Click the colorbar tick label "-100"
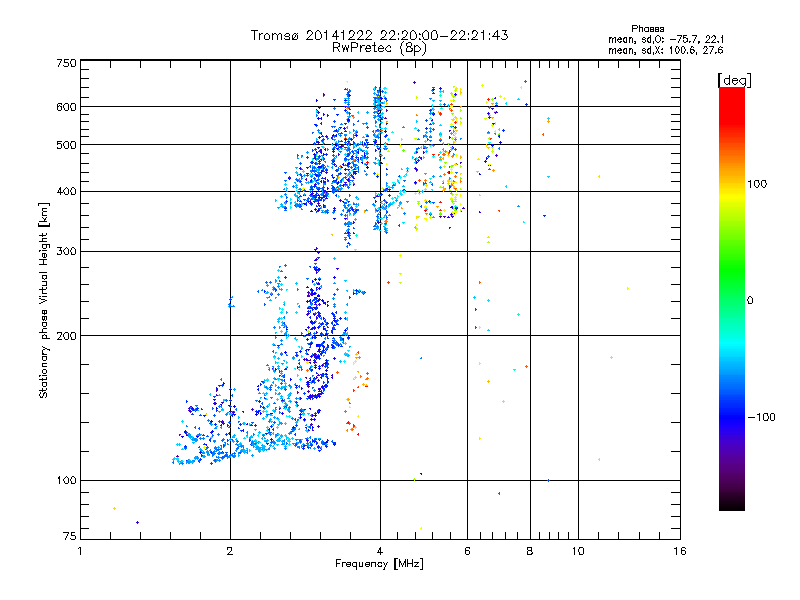800x600 pixels. (761, 417)
